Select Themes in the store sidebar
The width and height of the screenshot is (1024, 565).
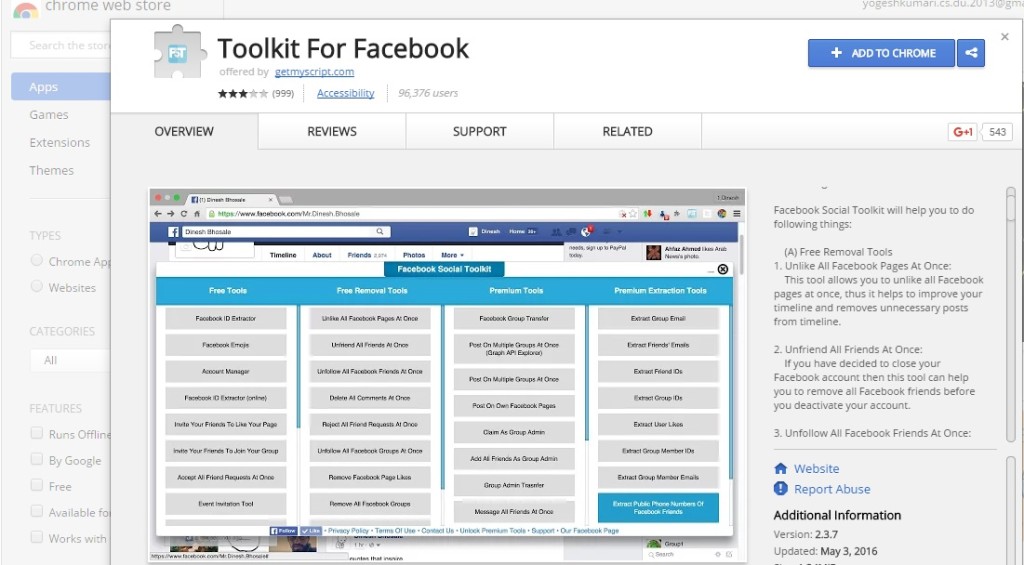coord(52,170)
